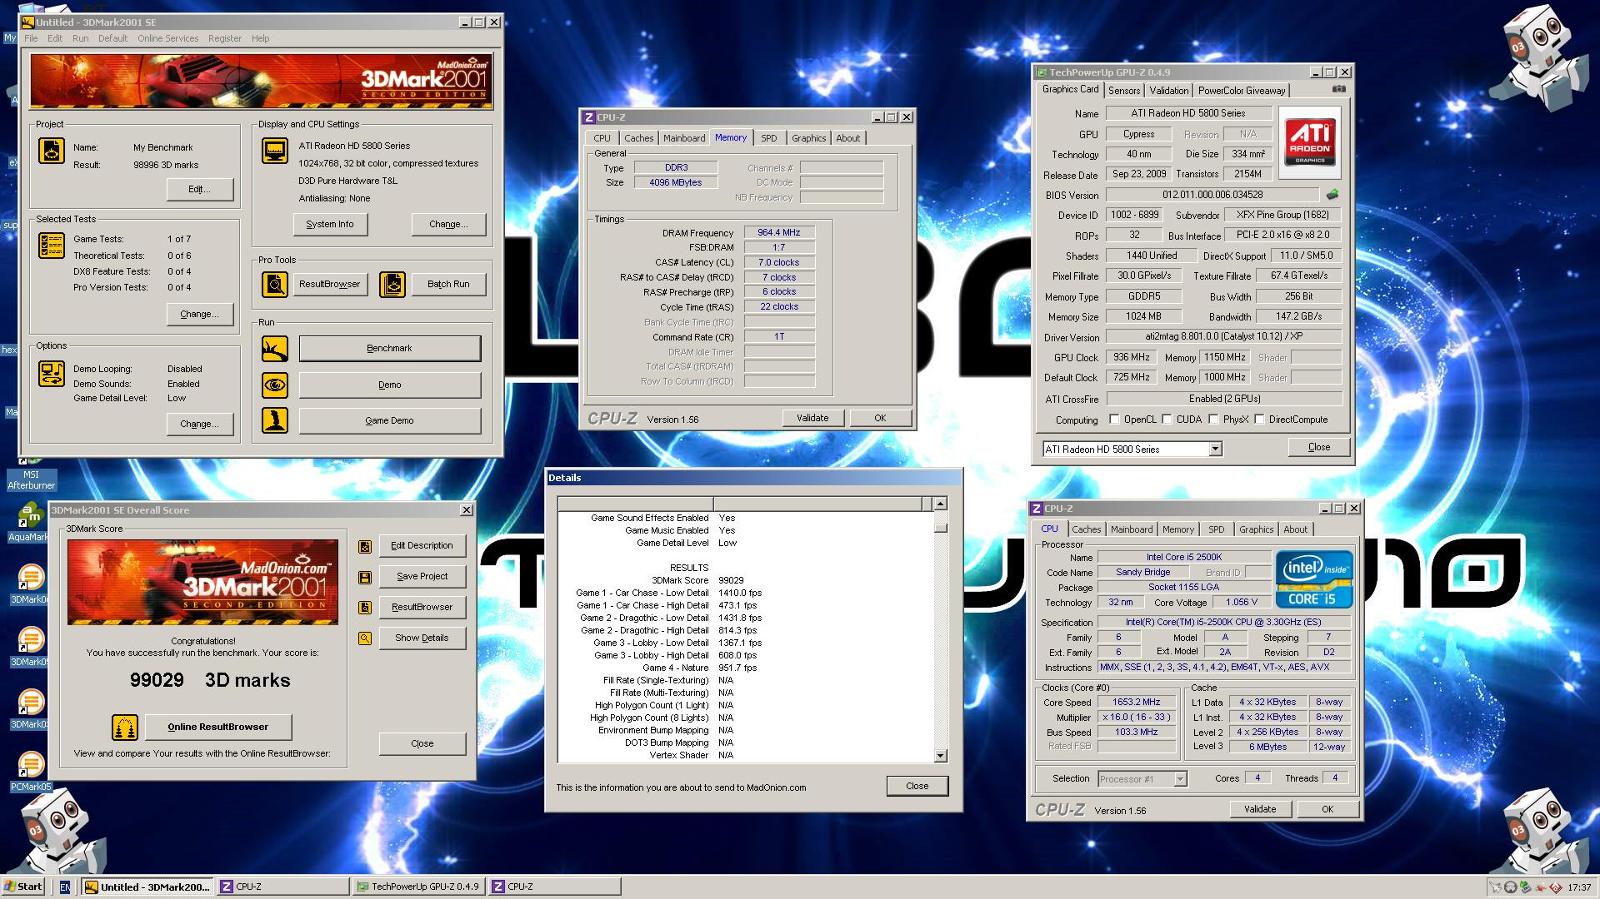Open the Online Services menu
Viewport: 1600px width, 899px height.
tap(168, 38)
